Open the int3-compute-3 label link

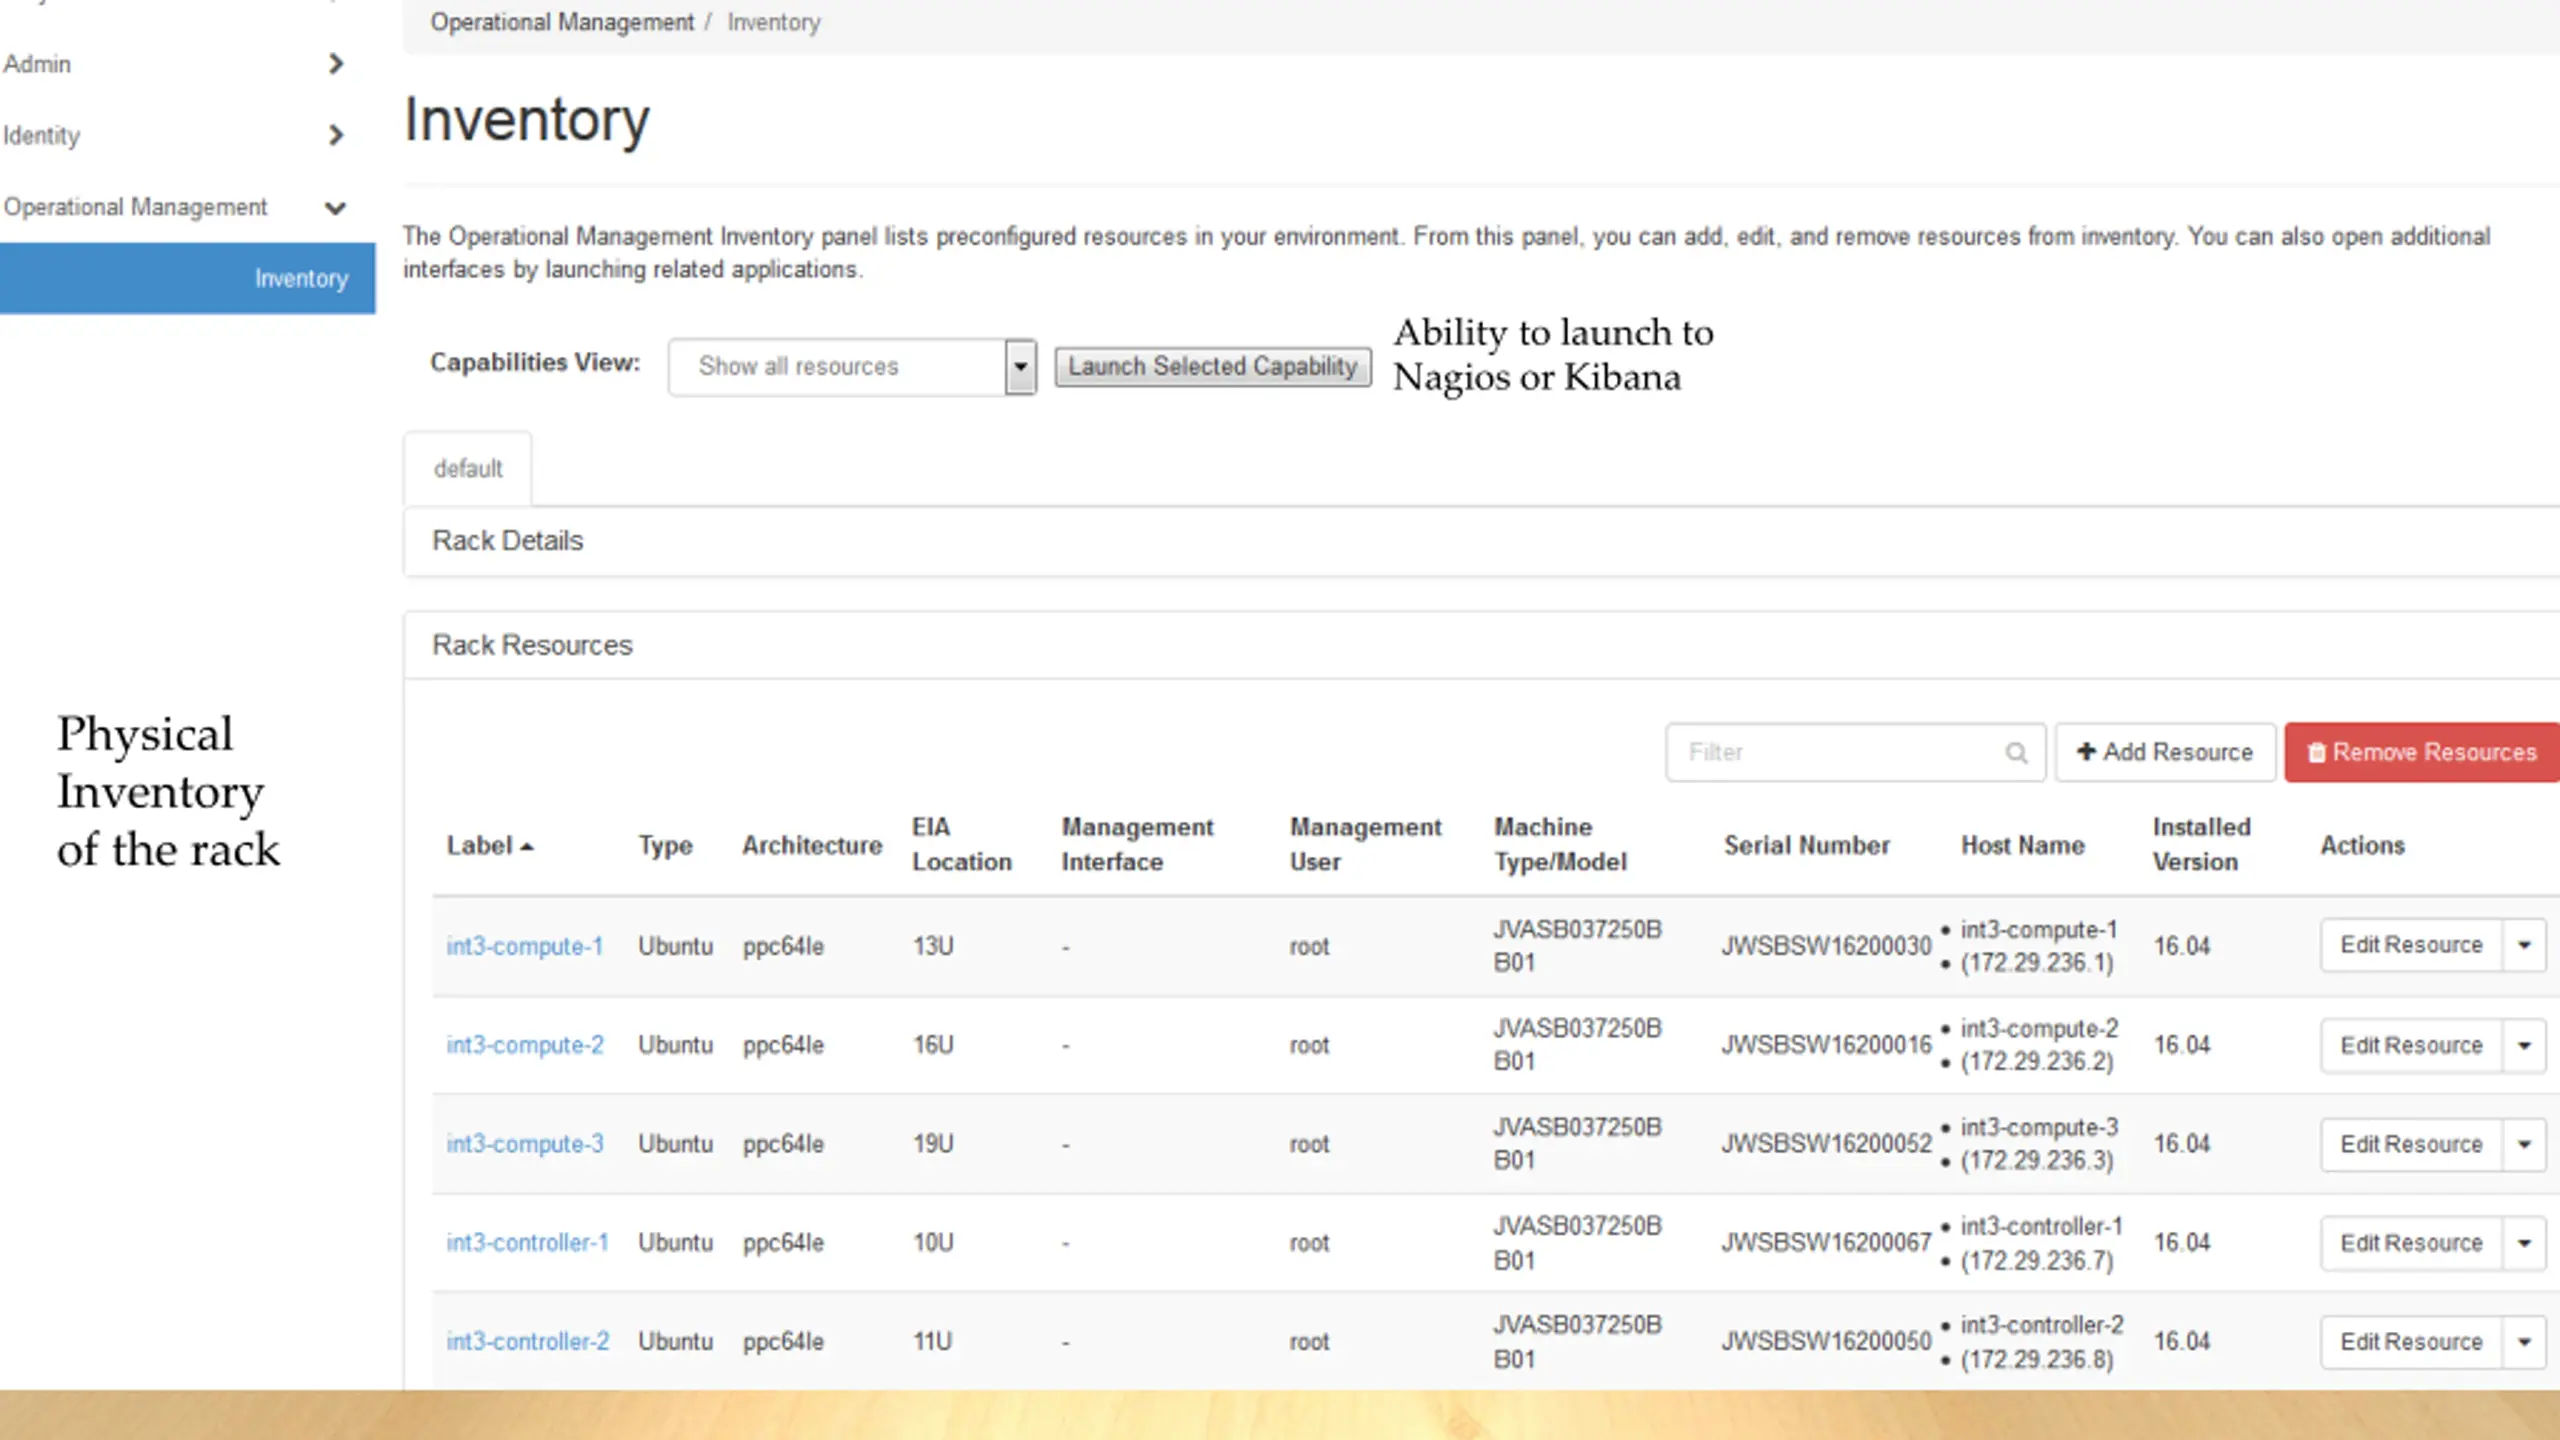click(x=524, y=1144)
